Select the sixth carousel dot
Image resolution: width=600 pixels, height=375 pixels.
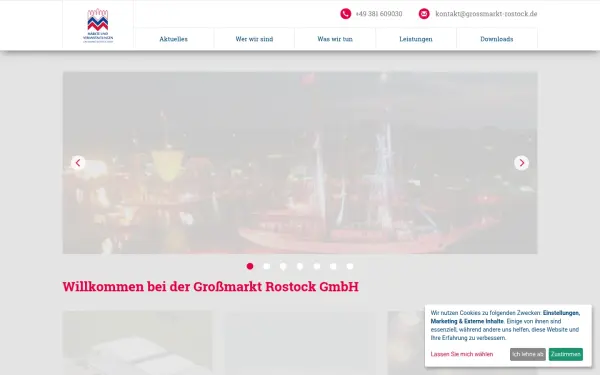(333, 266)
